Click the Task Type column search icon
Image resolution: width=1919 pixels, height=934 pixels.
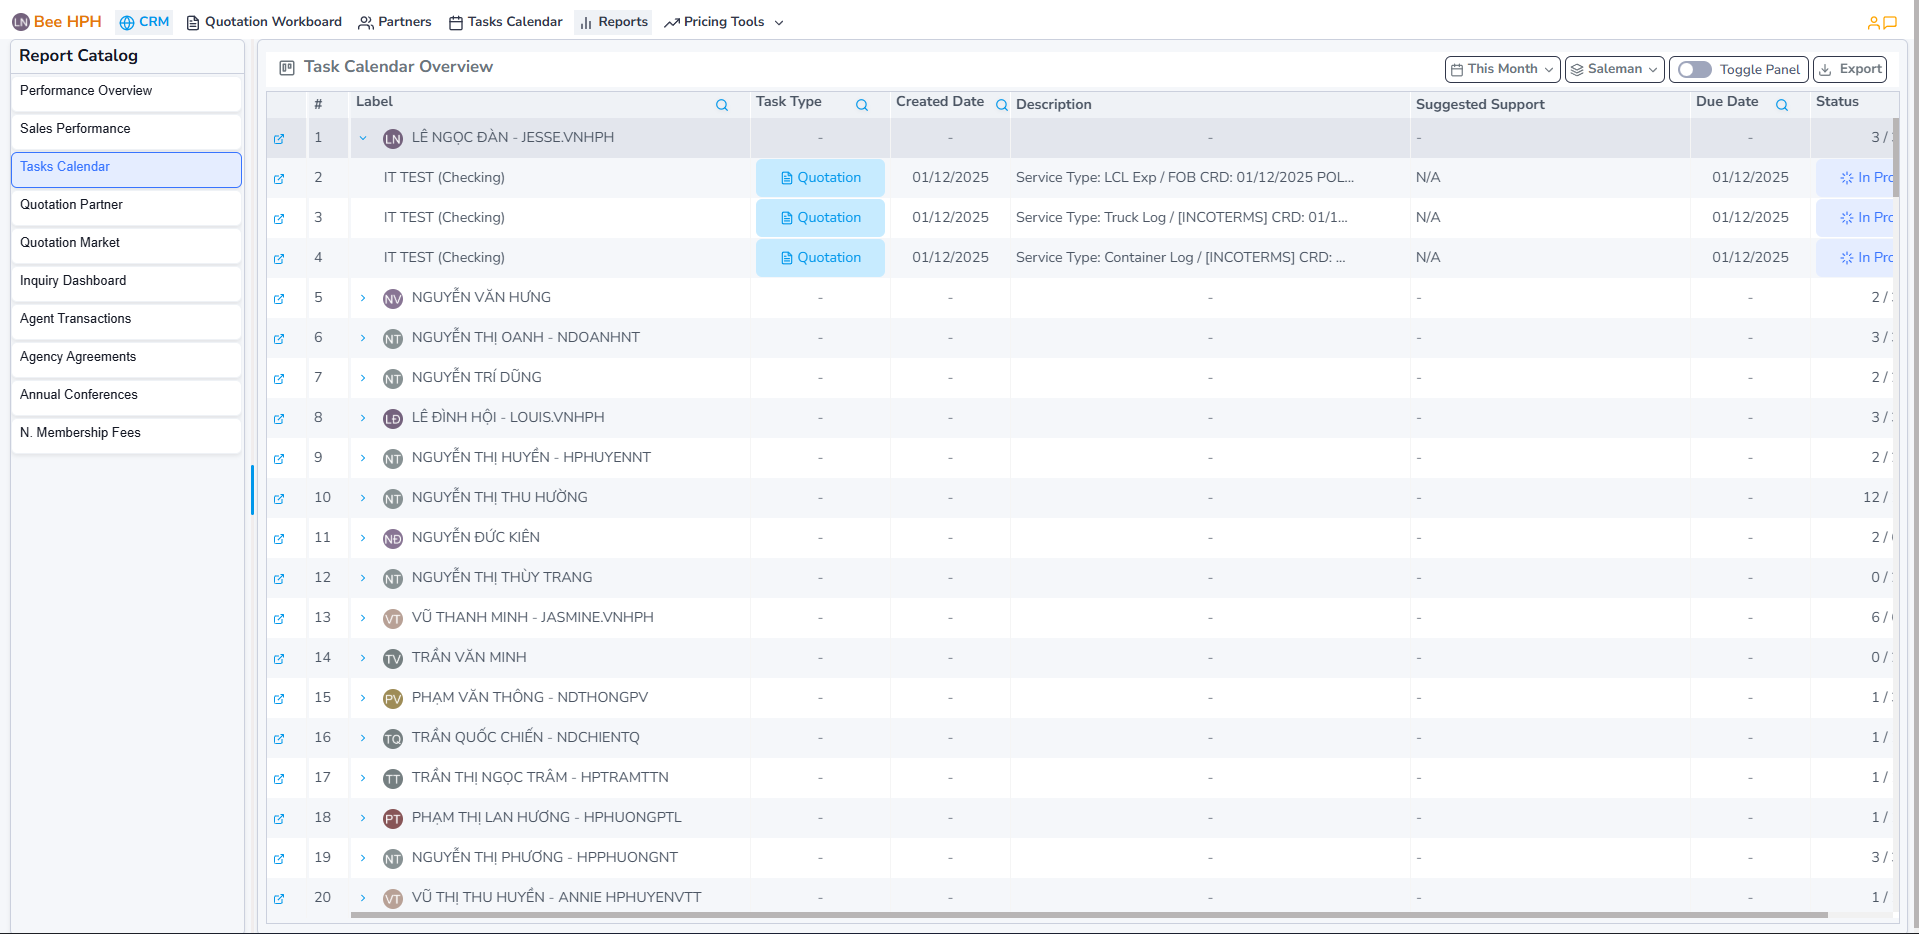tap(861, 105)
